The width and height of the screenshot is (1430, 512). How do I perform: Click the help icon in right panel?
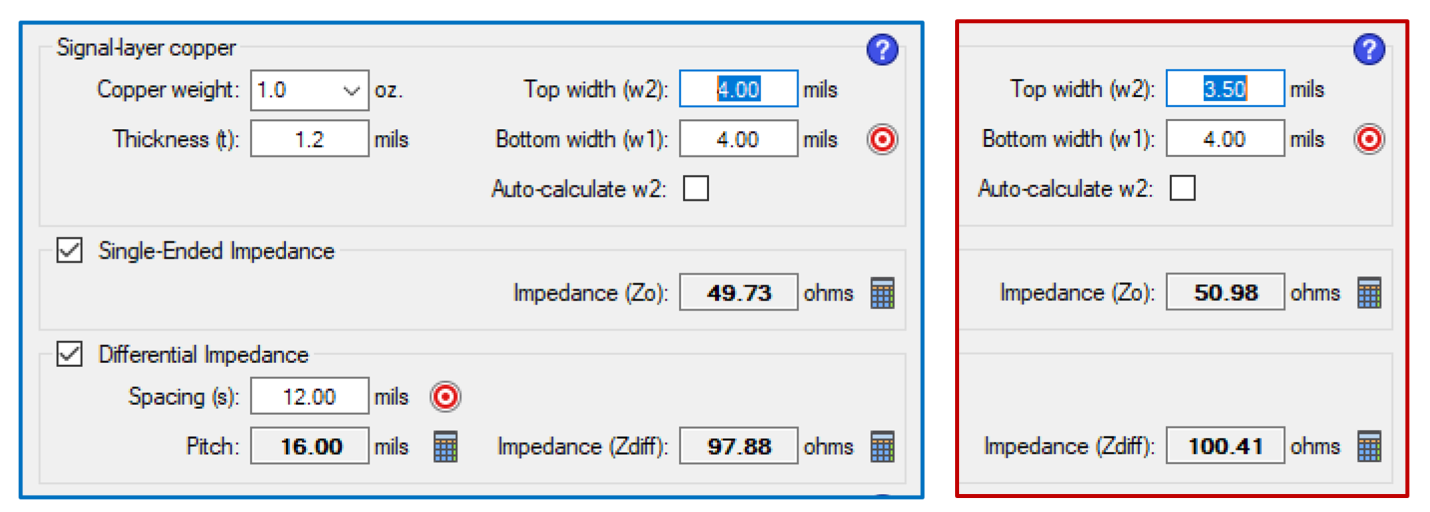pos(1368,49)
